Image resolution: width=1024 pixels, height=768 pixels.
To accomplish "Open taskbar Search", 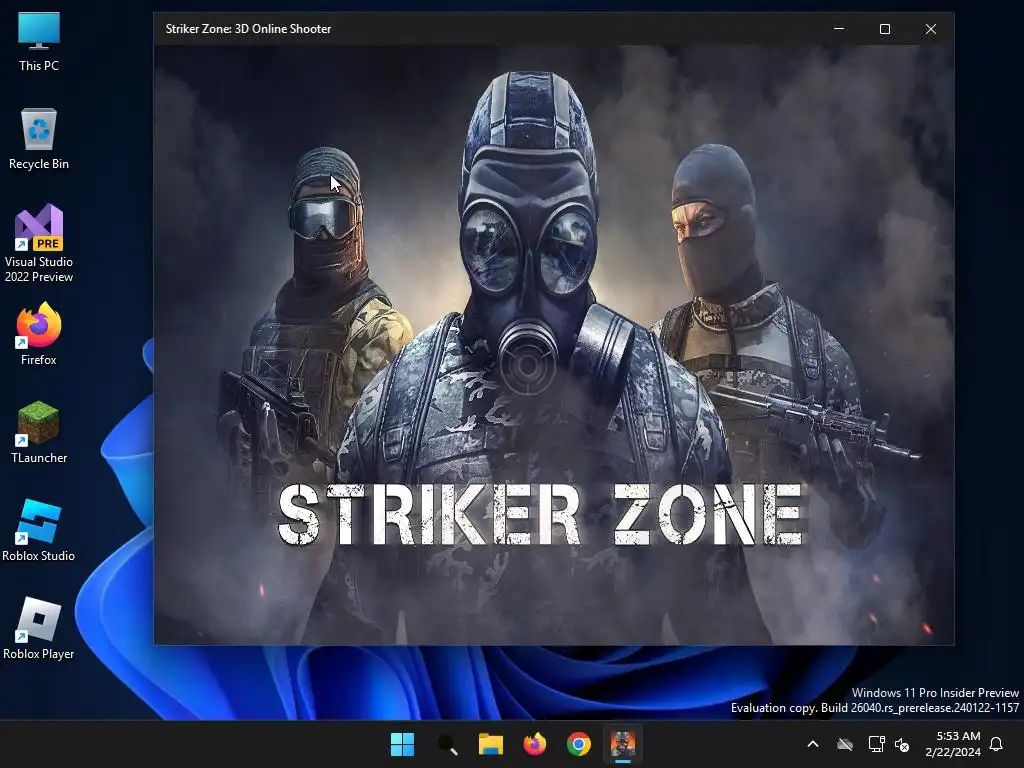I will [447, 744].
